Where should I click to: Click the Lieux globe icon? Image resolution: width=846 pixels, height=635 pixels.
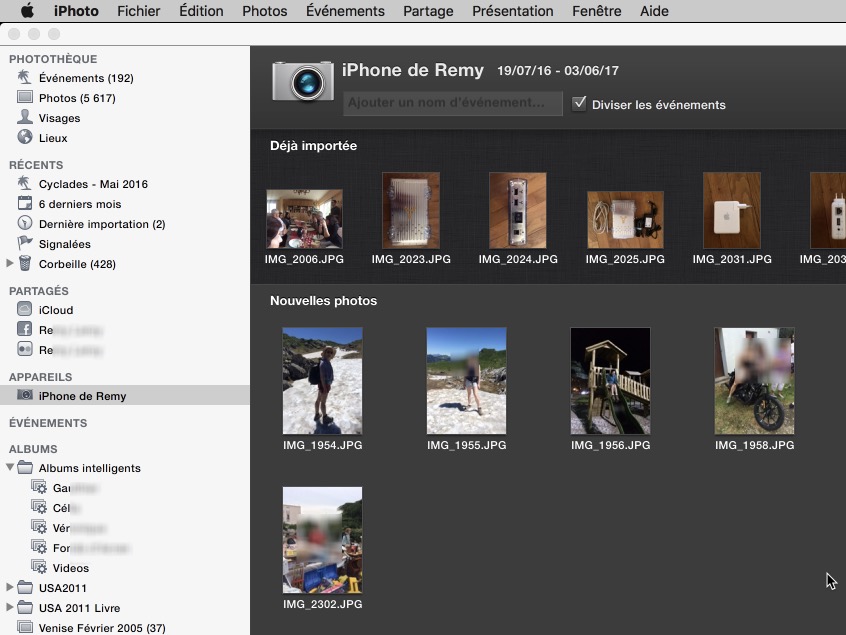pos(24,137)
